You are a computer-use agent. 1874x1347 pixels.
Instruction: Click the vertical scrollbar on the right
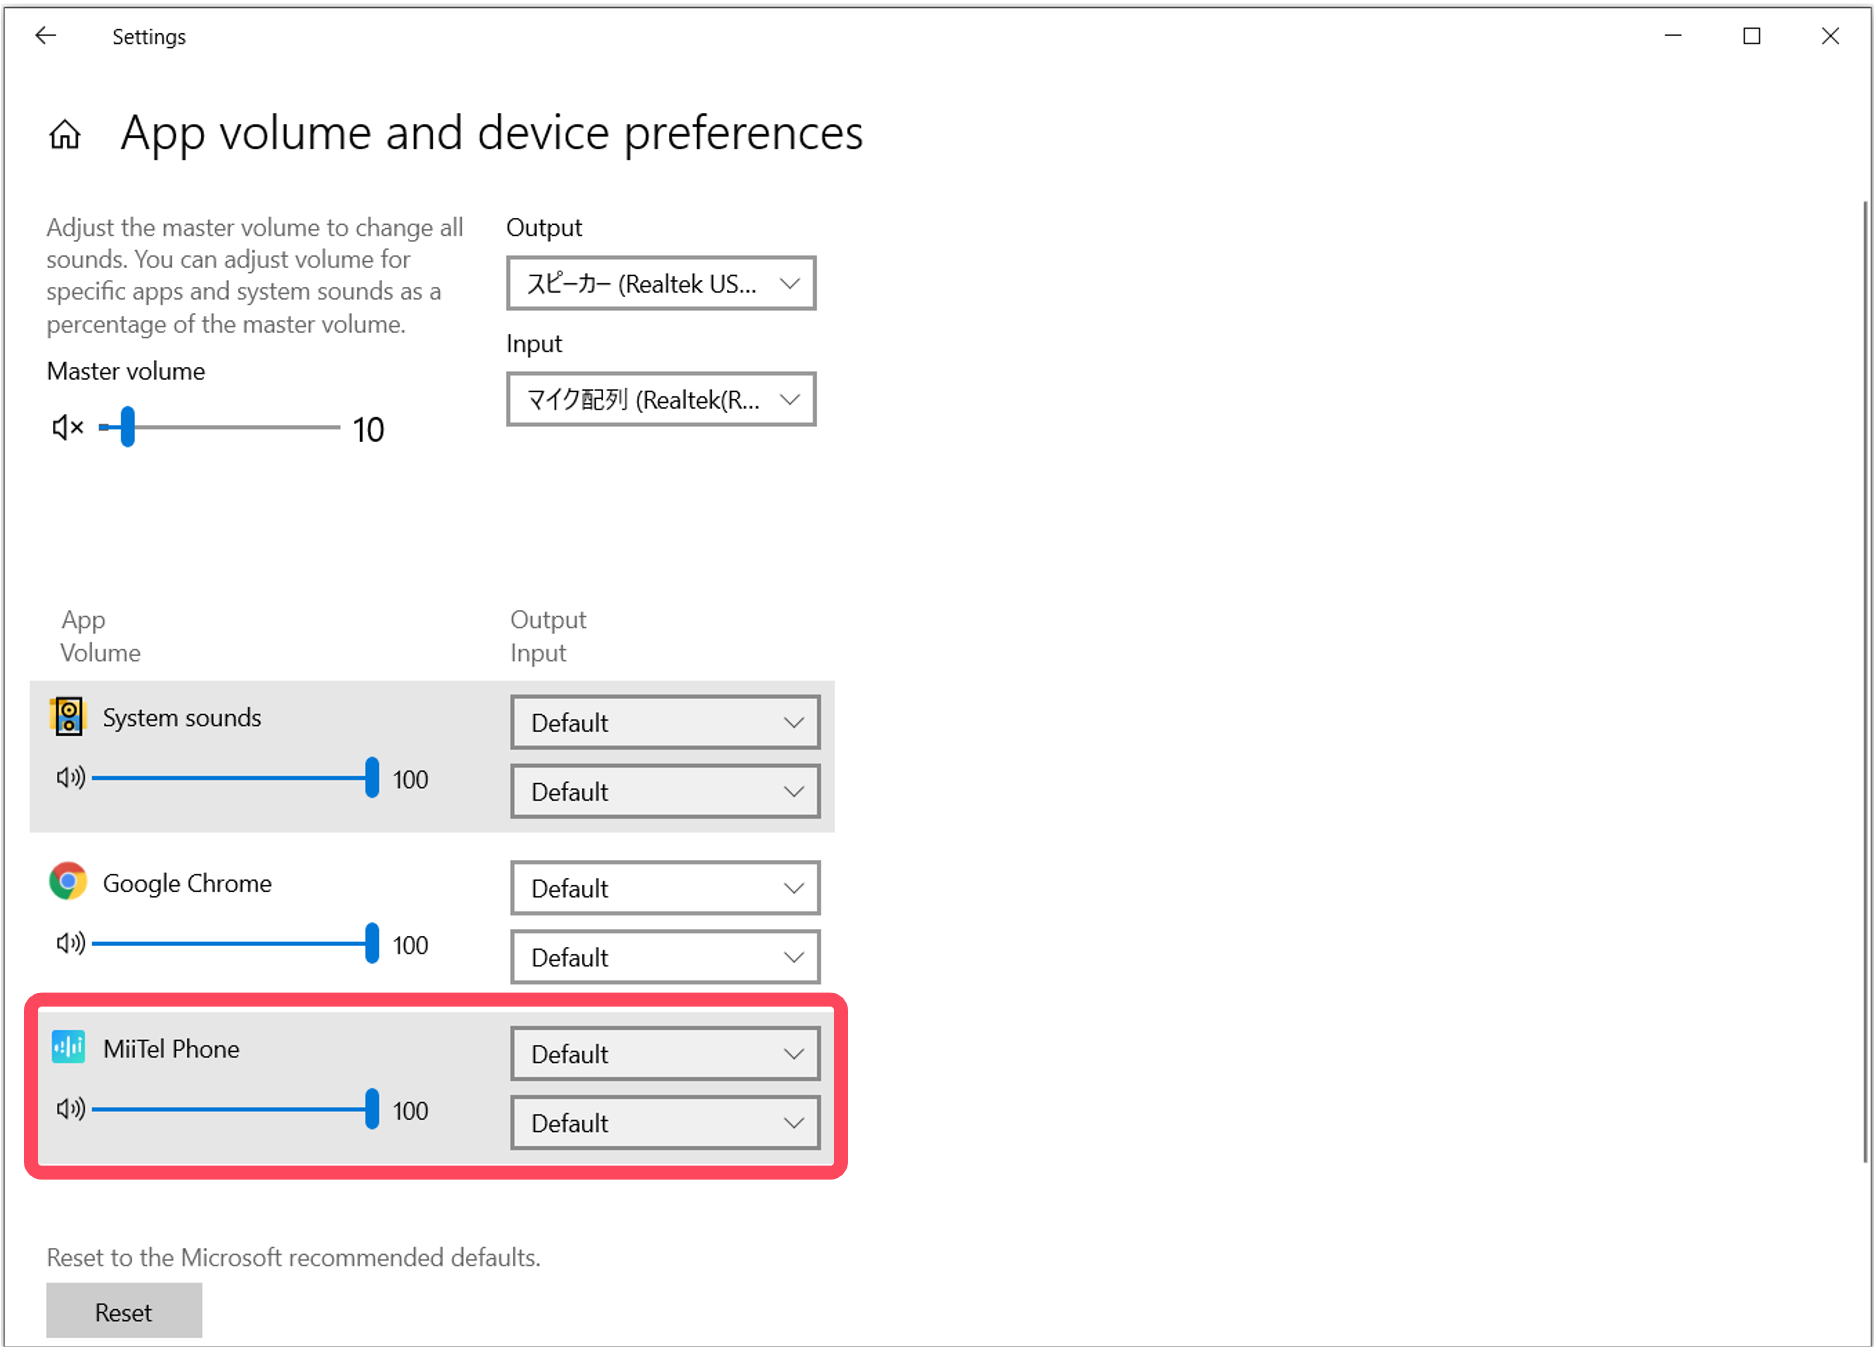[x=1865, y=680]
